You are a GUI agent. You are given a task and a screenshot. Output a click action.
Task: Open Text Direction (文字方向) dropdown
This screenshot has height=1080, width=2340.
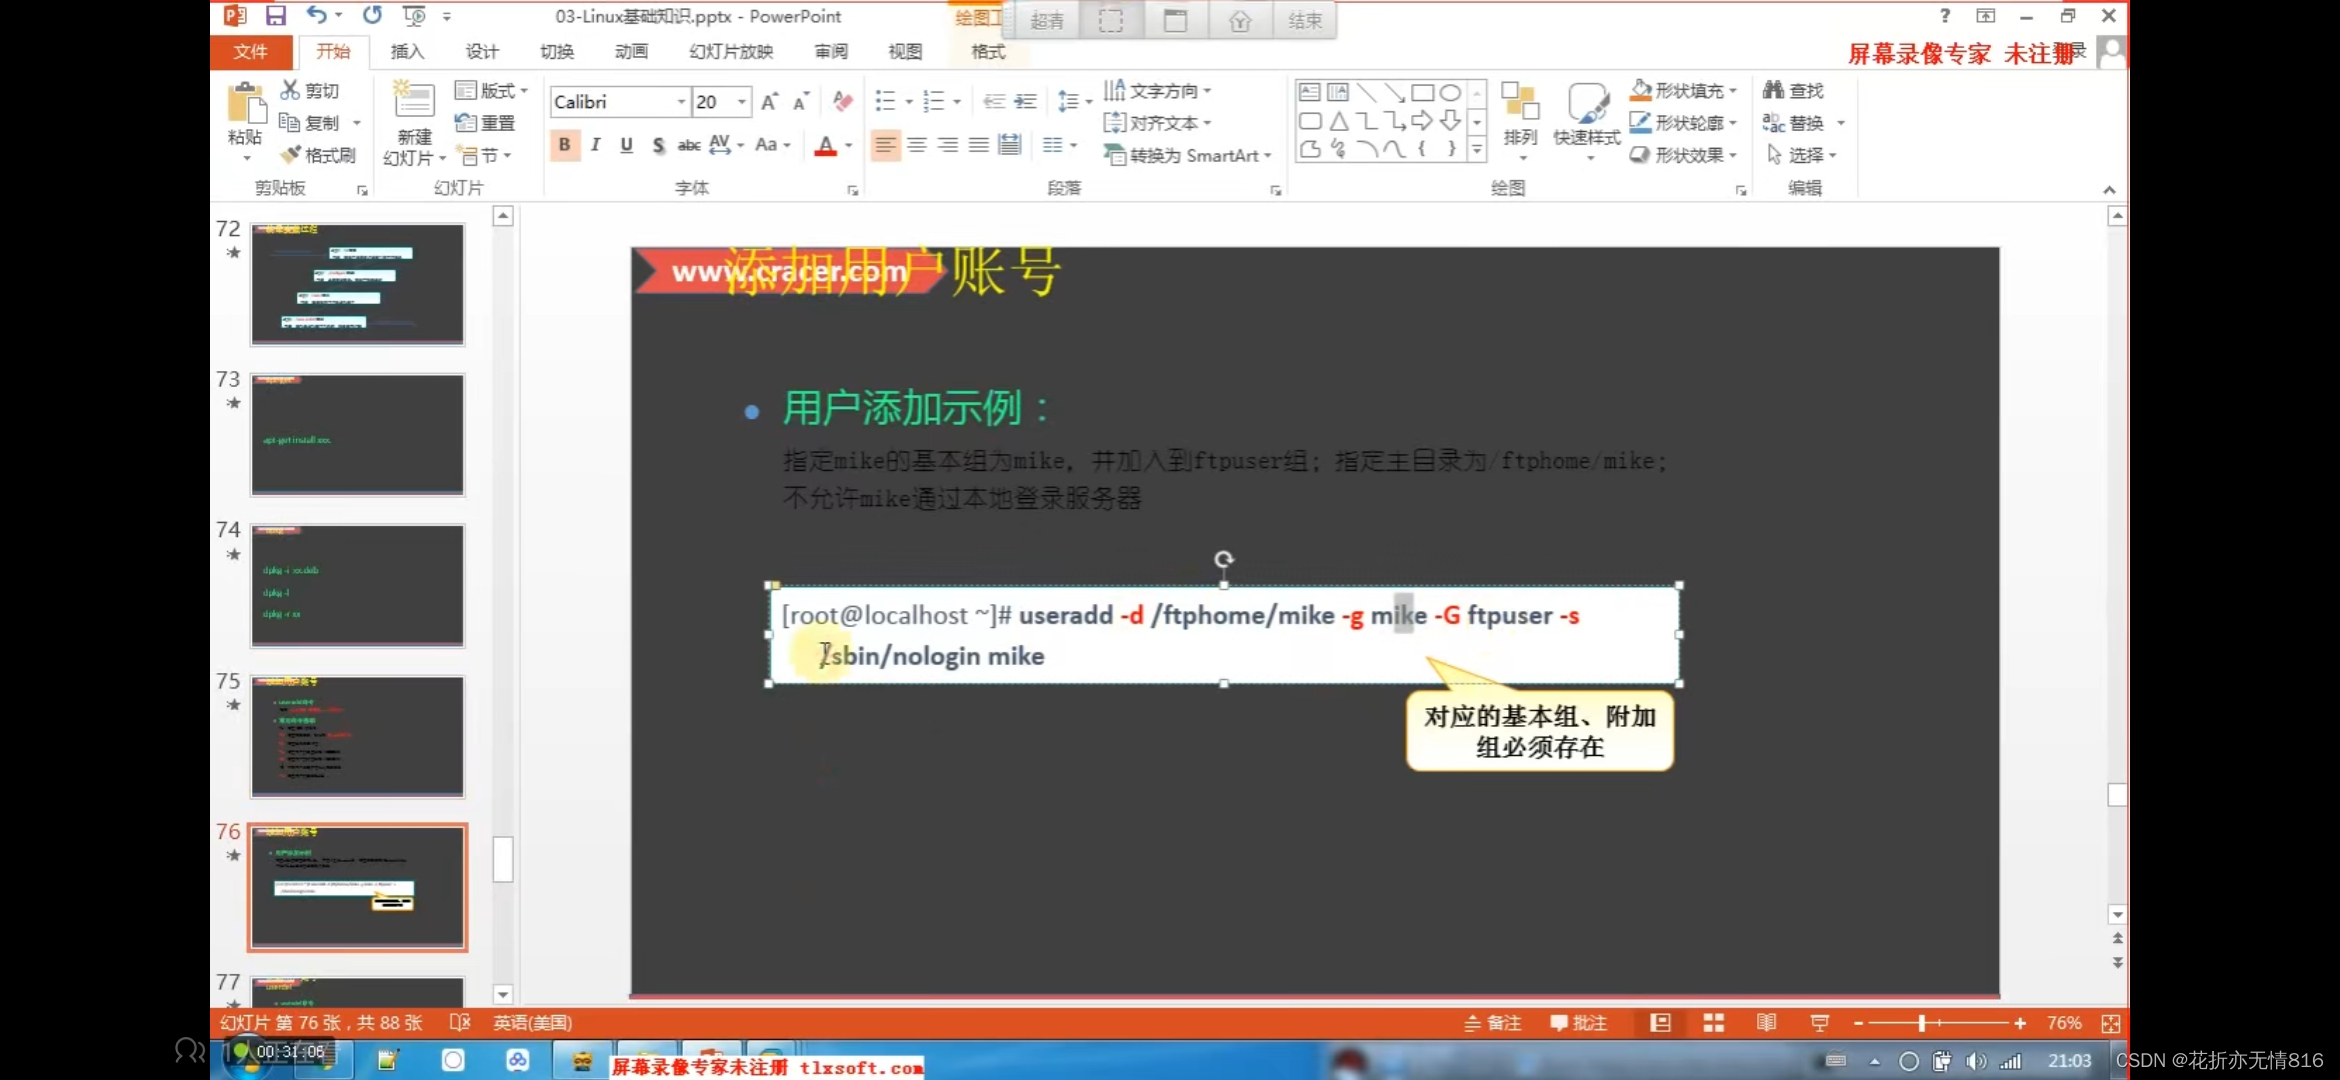click(1157, 90)
